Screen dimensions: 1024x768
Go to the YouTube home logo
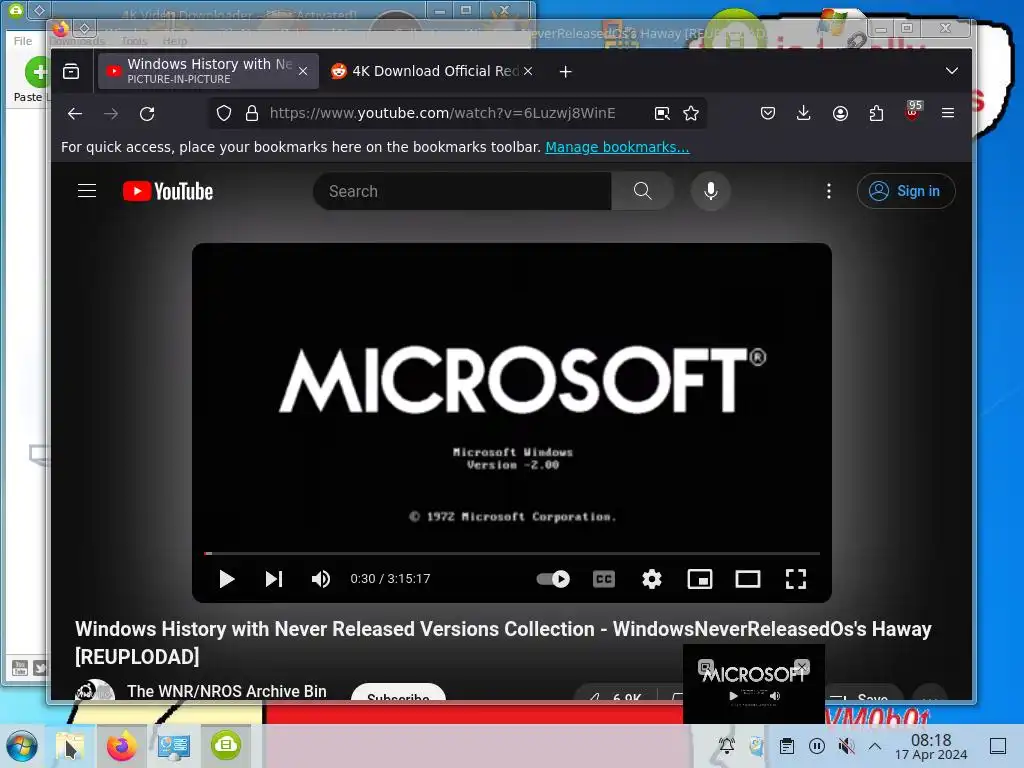[168, 191]
